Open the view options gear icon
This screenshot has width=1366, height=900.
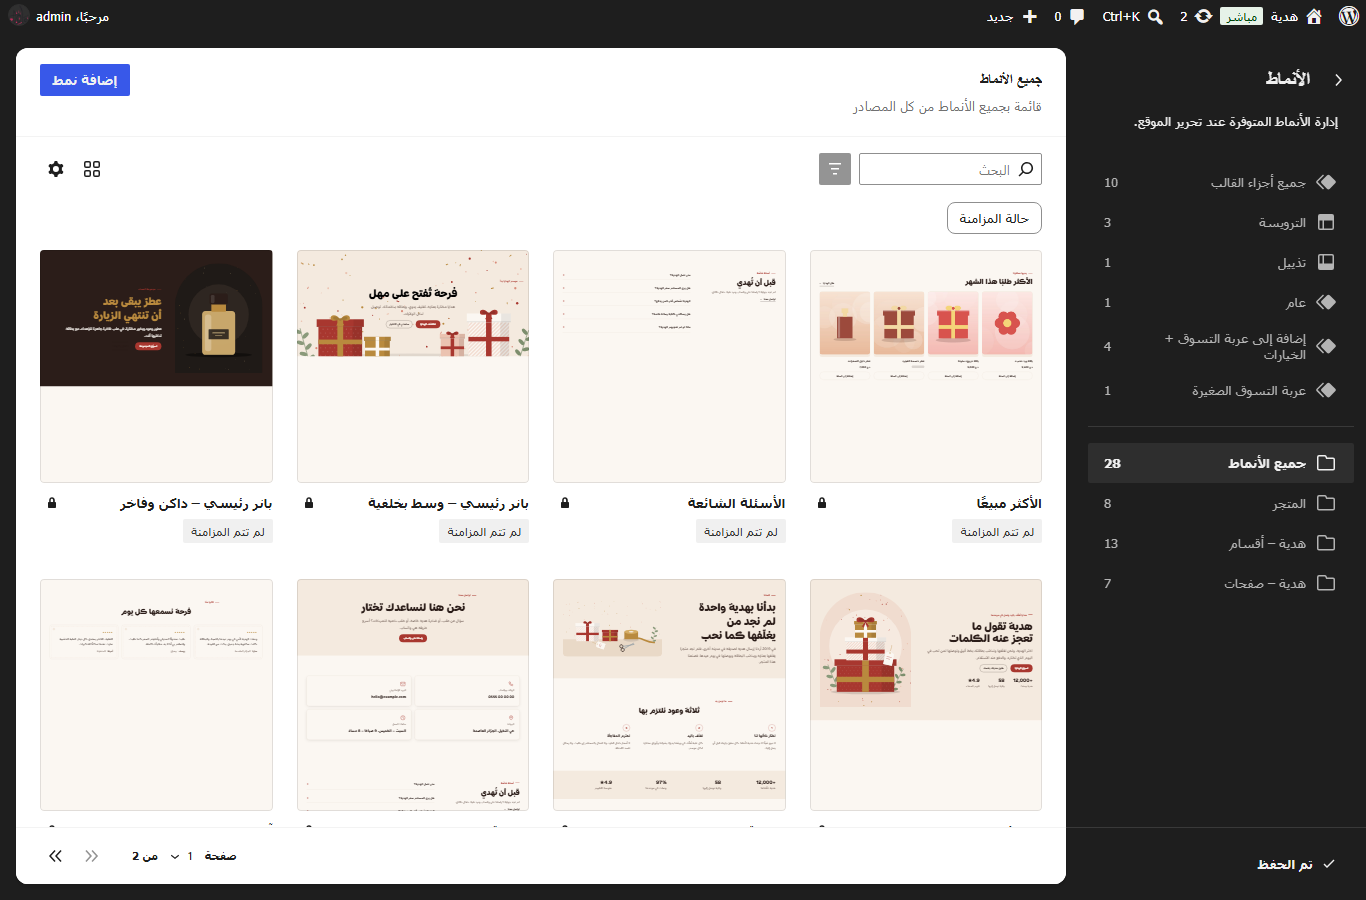pos(56,169)
